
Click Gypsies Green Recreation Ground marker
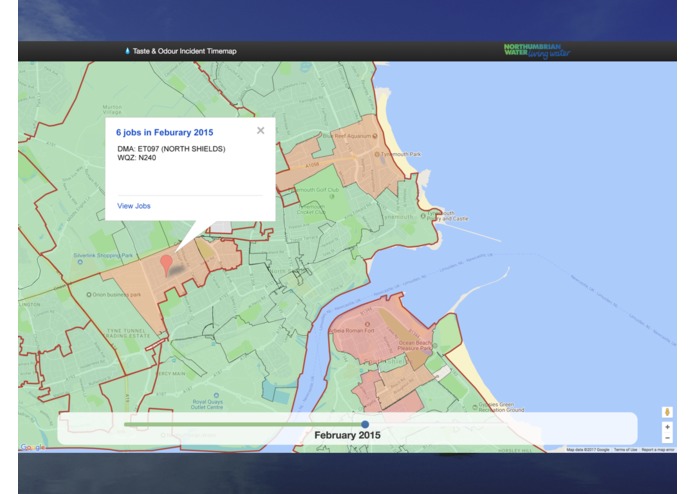[475, 405]
